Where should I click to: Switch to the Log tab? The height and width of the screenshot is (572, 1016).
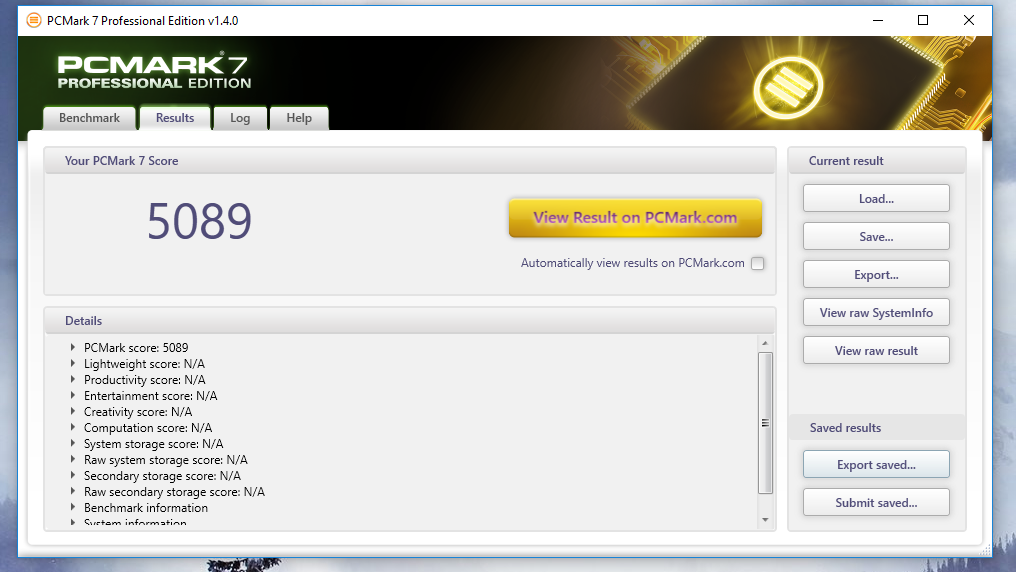point(240,118)
